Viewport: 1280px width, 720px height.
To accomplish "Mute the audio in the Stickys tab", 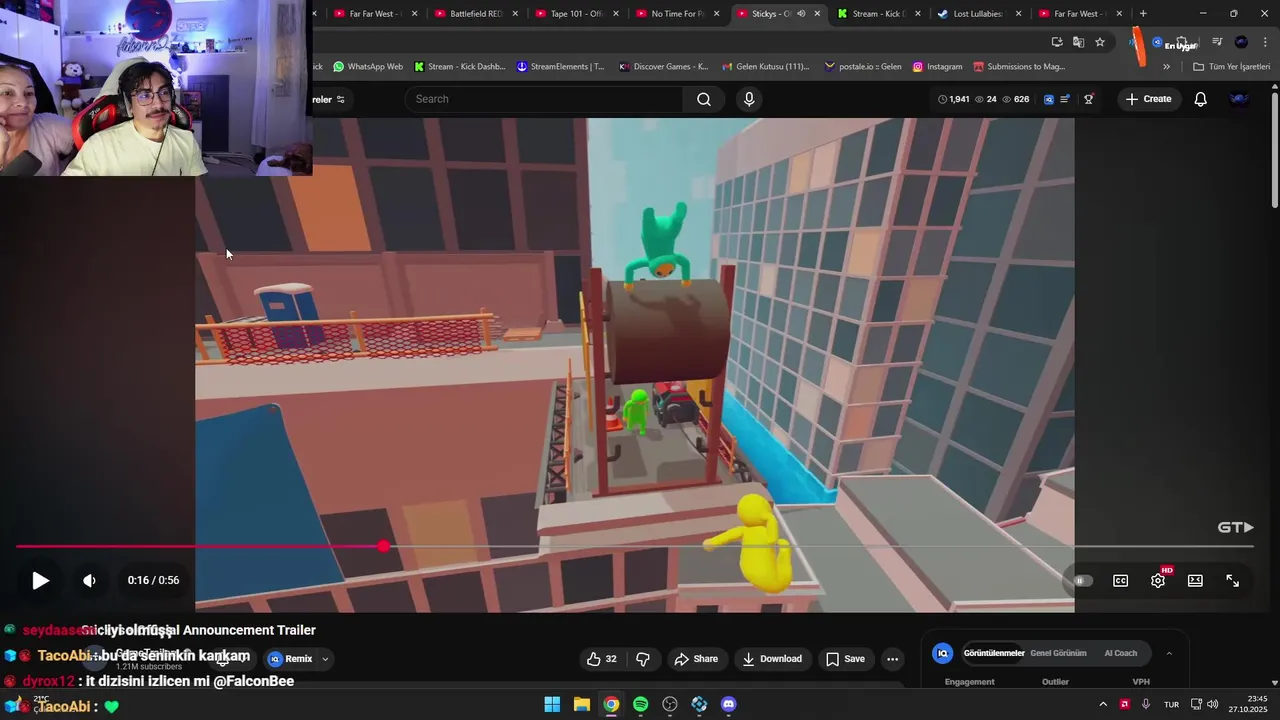I will (x=801, y=14).
